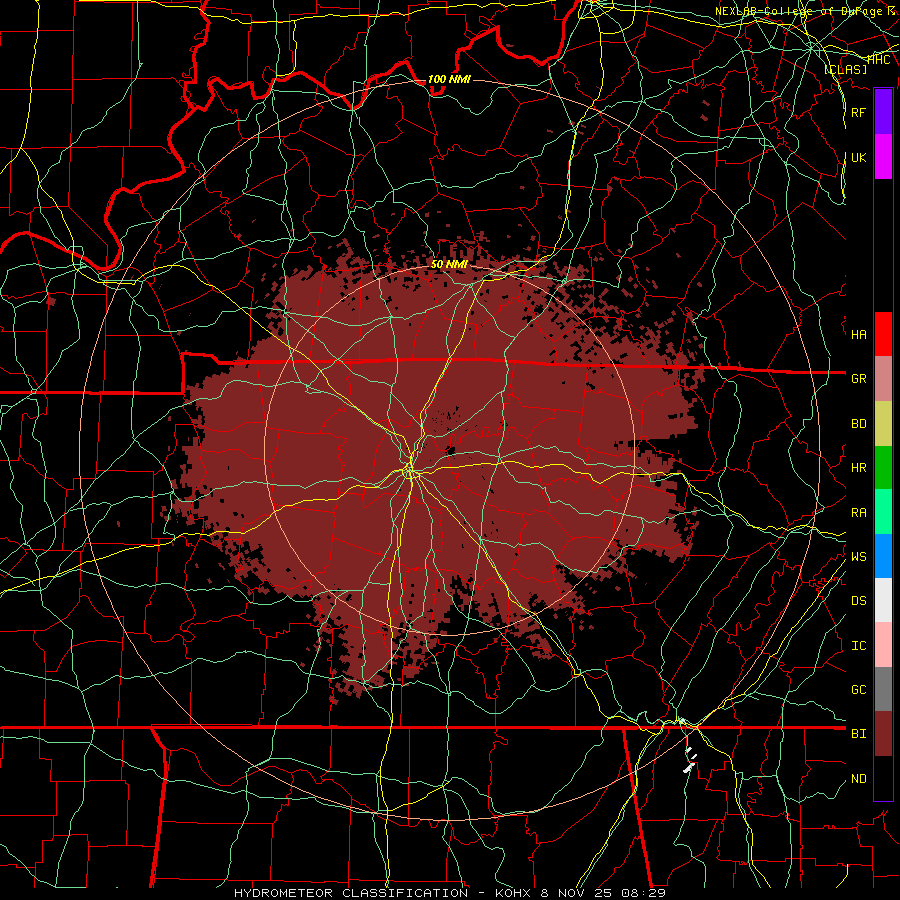
Task: Click the "RF" legend label
Action: (x=859, y=112)
